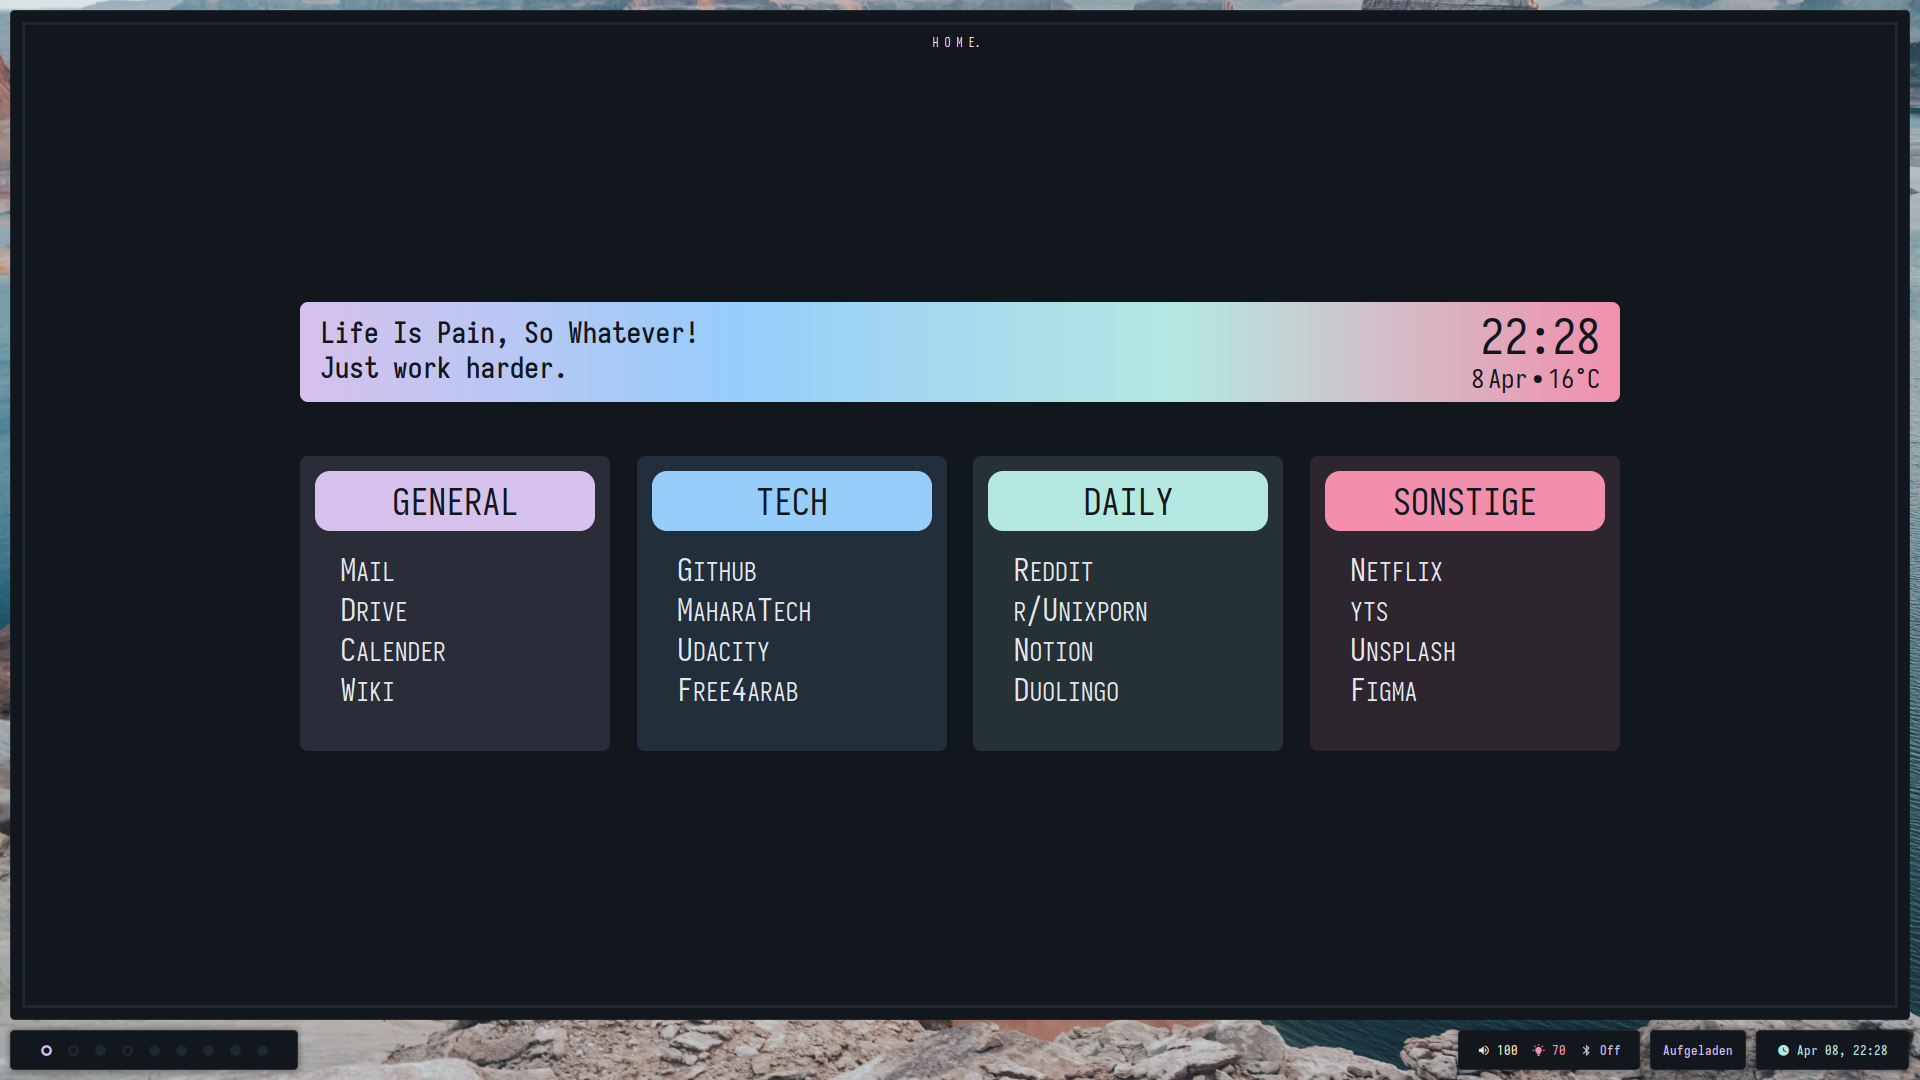
Task: Click the SONSTIGE category header
Action: coord(1465,501)
